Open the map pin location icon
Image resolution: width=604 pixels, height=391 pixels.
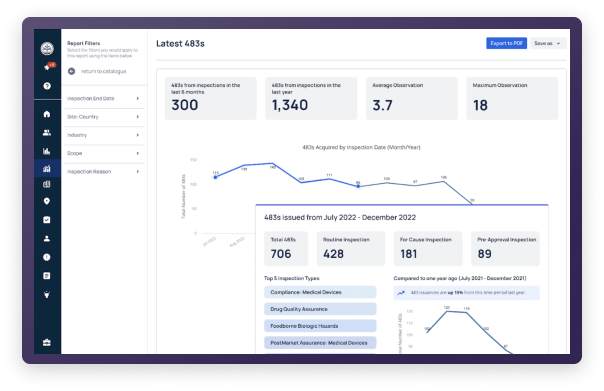tap(47, 201)
